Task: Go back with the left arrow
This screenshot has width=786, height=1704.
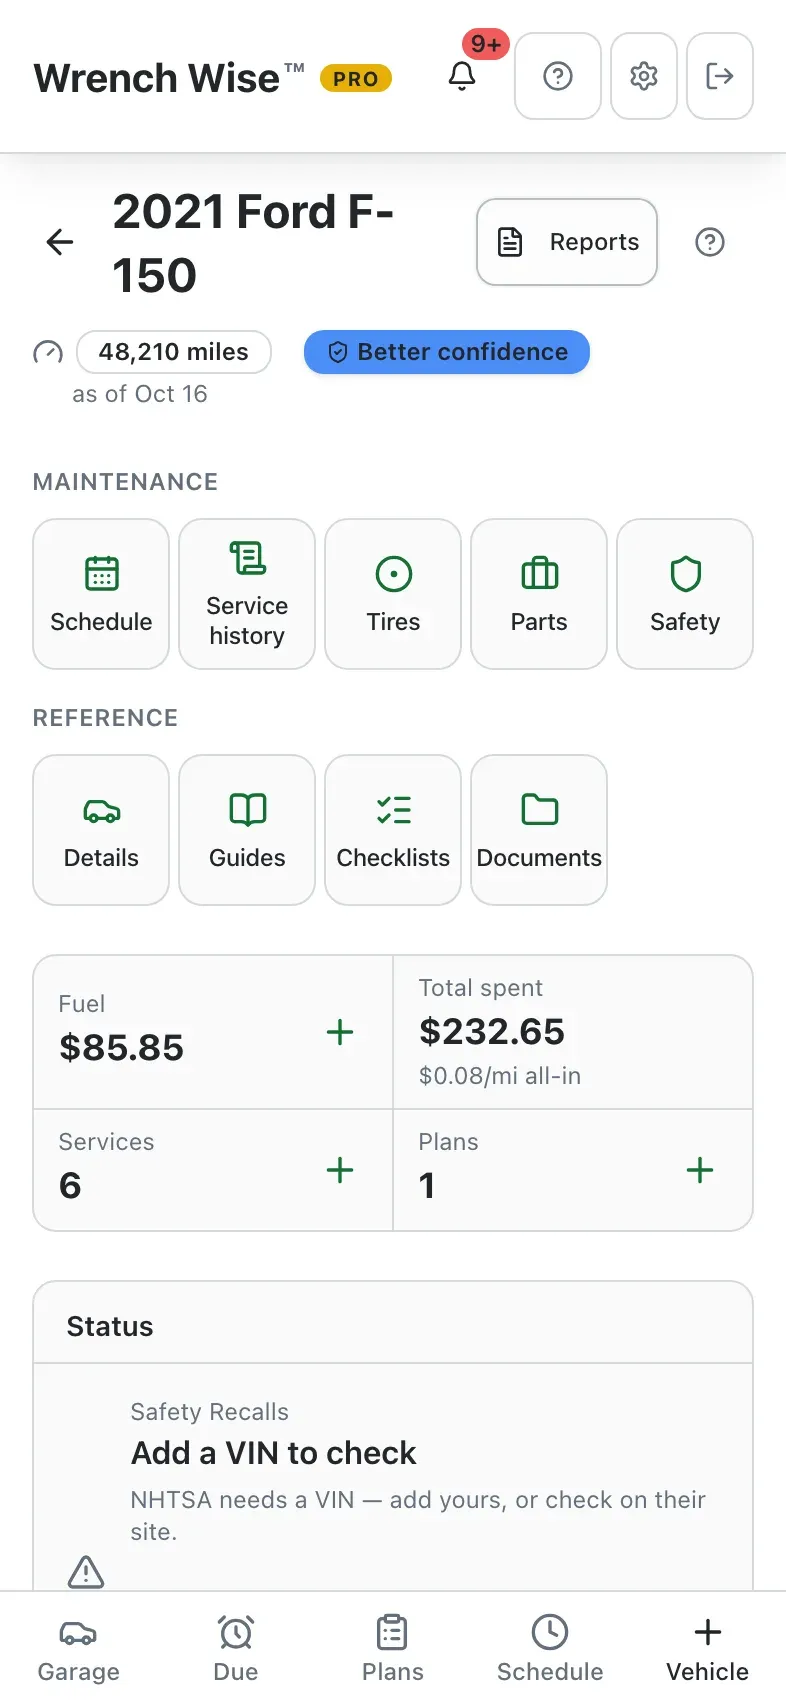Action: point(60,242)
